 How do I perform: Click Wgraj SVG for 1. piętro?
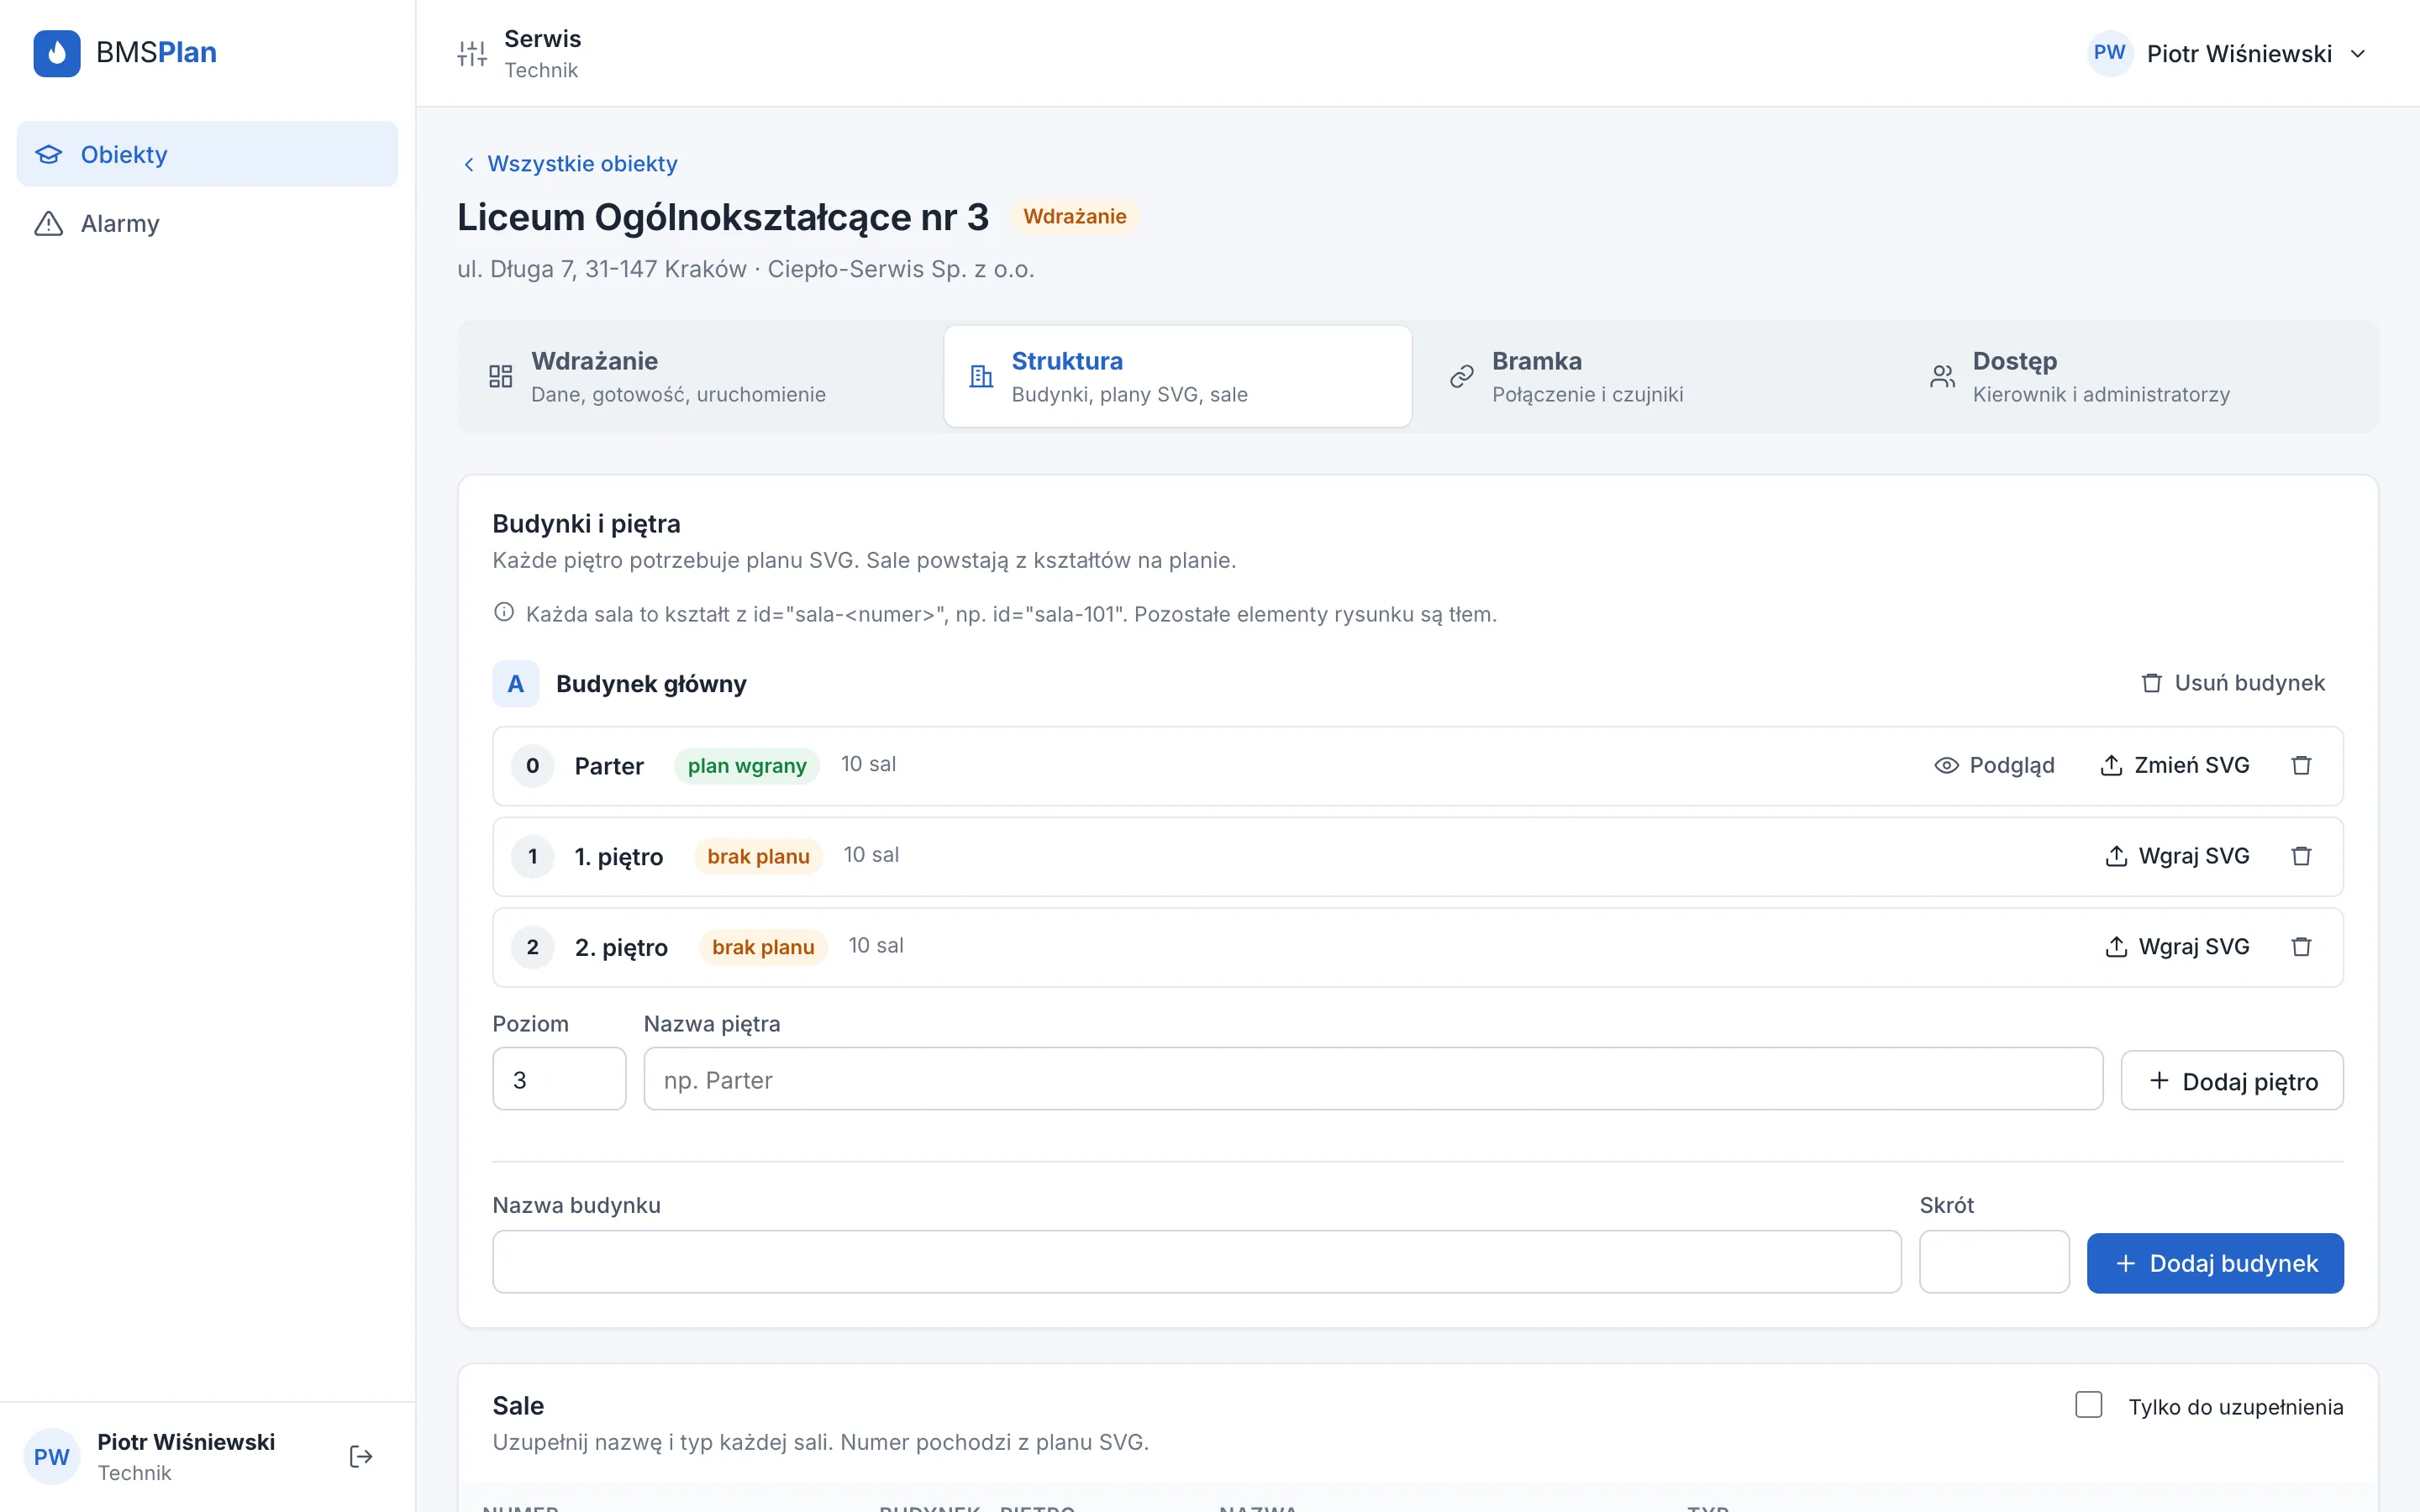[x=2177, y=856]
